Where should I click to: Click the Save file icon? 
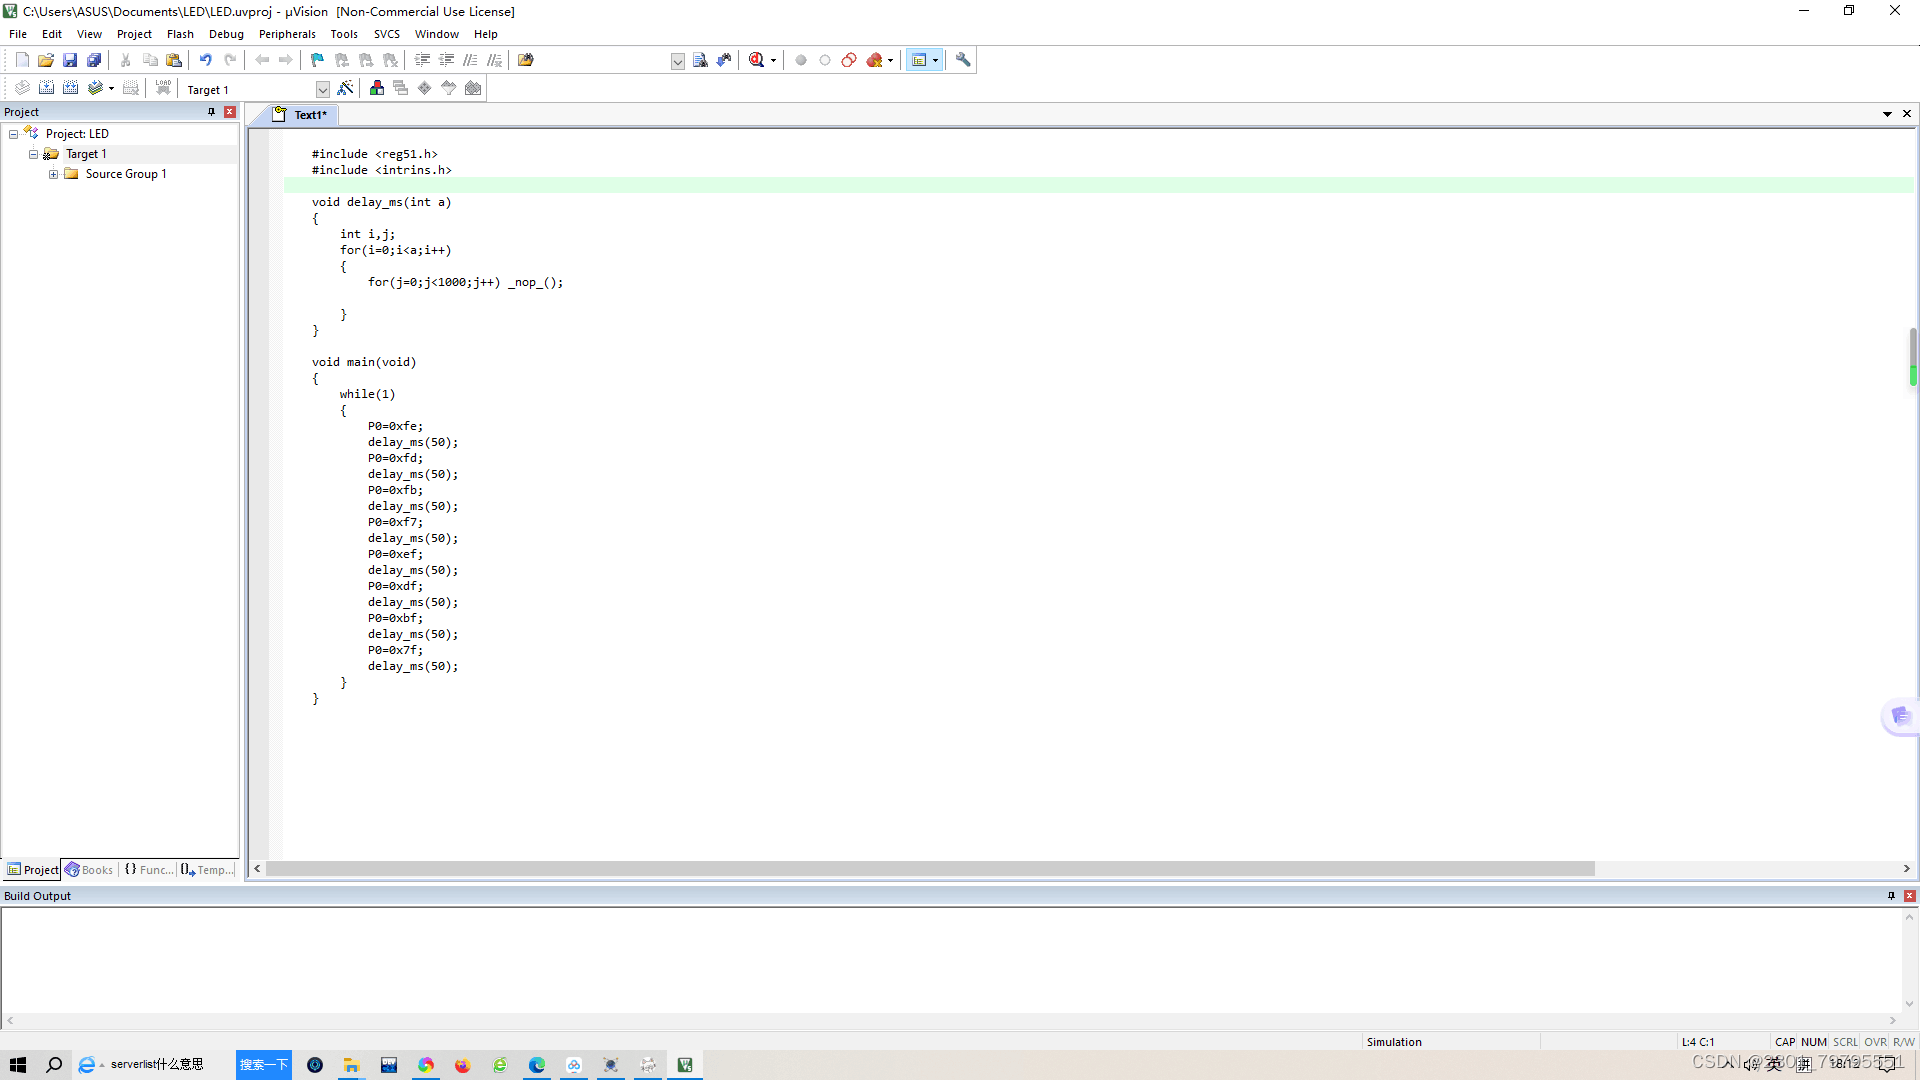(x=70, y=60)
